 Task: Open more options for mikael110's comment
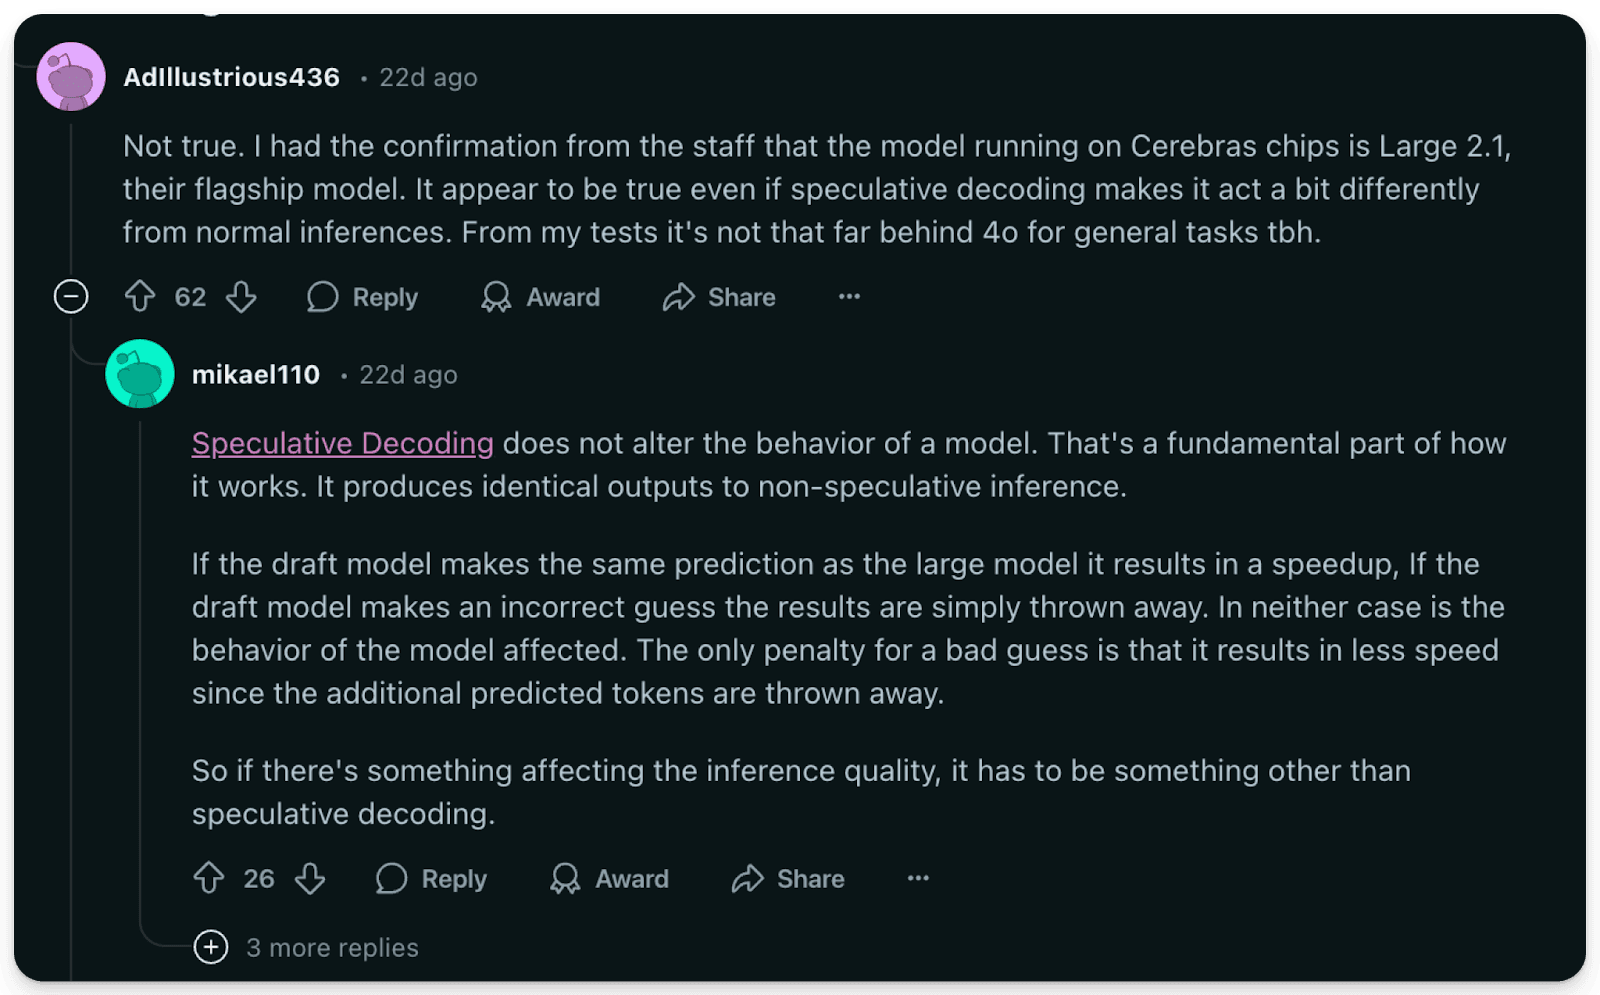pos(918,878)
